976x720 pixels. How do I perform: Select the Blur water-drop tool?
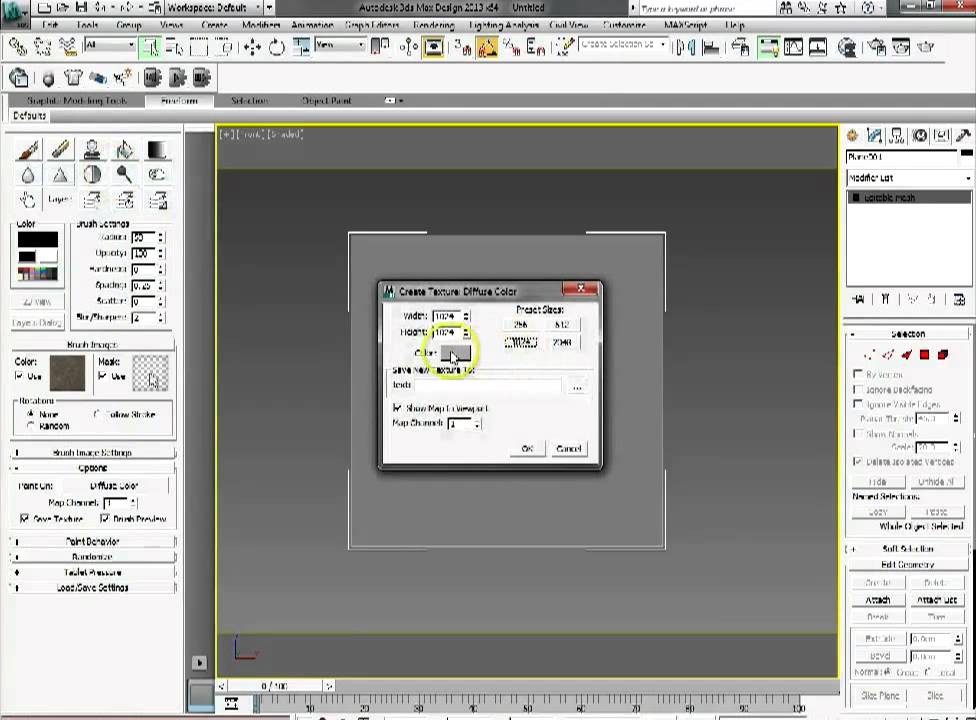(x=28, y=175)
